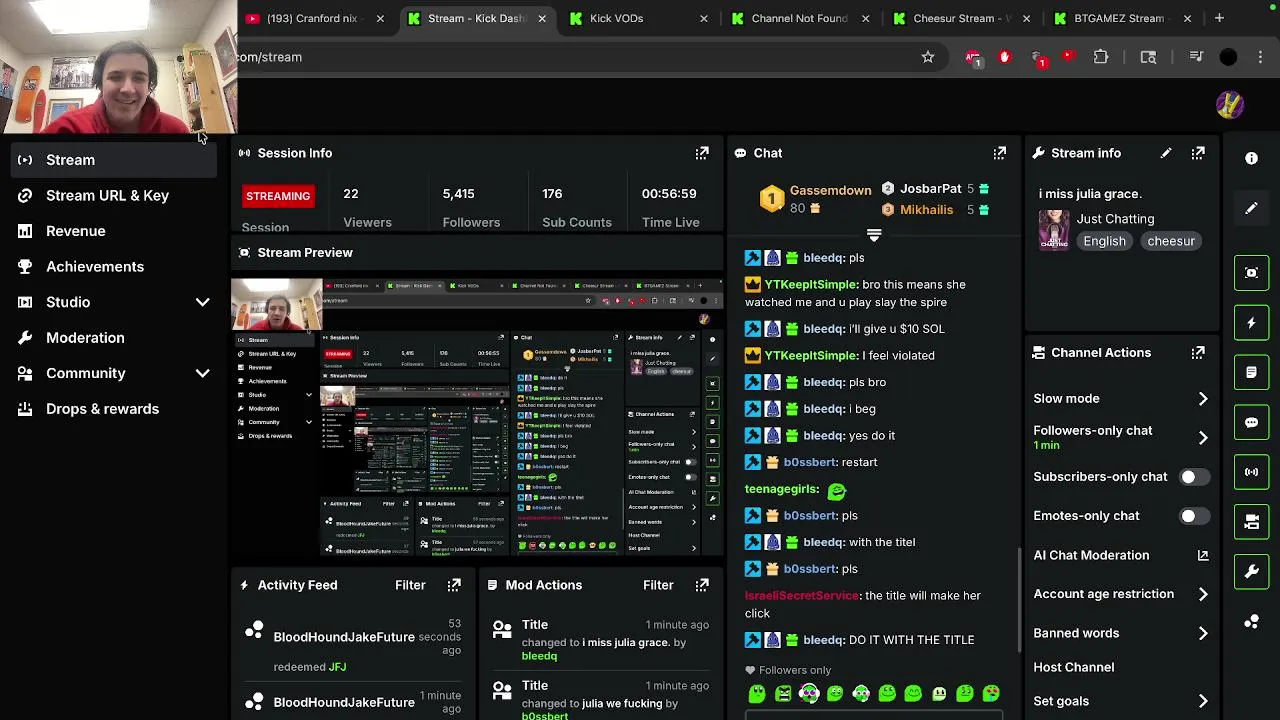Click moderator name bleedq in Mod Actions
The height and width of the screenshot is (720, 1280).
(539, 656)
